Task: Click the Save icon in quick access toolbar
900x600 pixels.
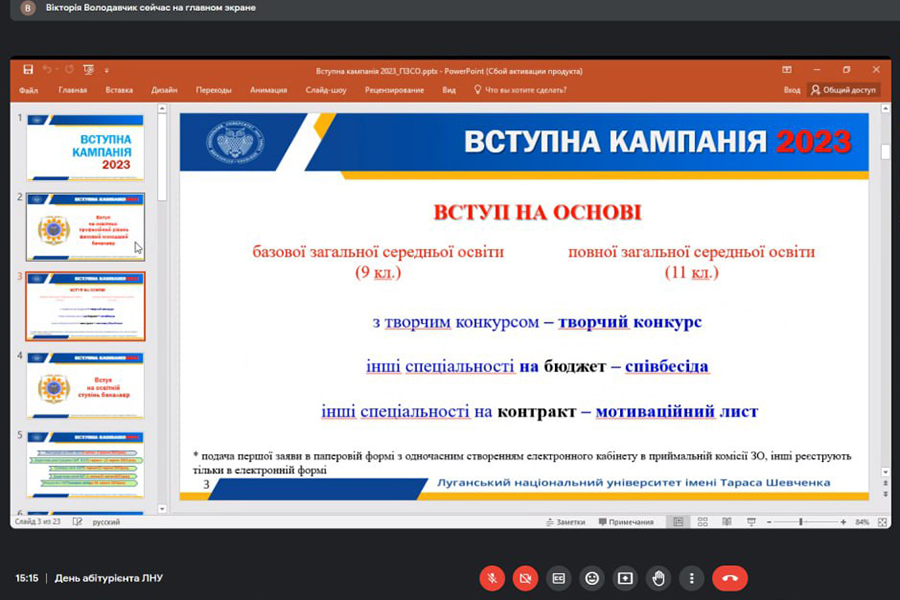Action: [28, 70]
